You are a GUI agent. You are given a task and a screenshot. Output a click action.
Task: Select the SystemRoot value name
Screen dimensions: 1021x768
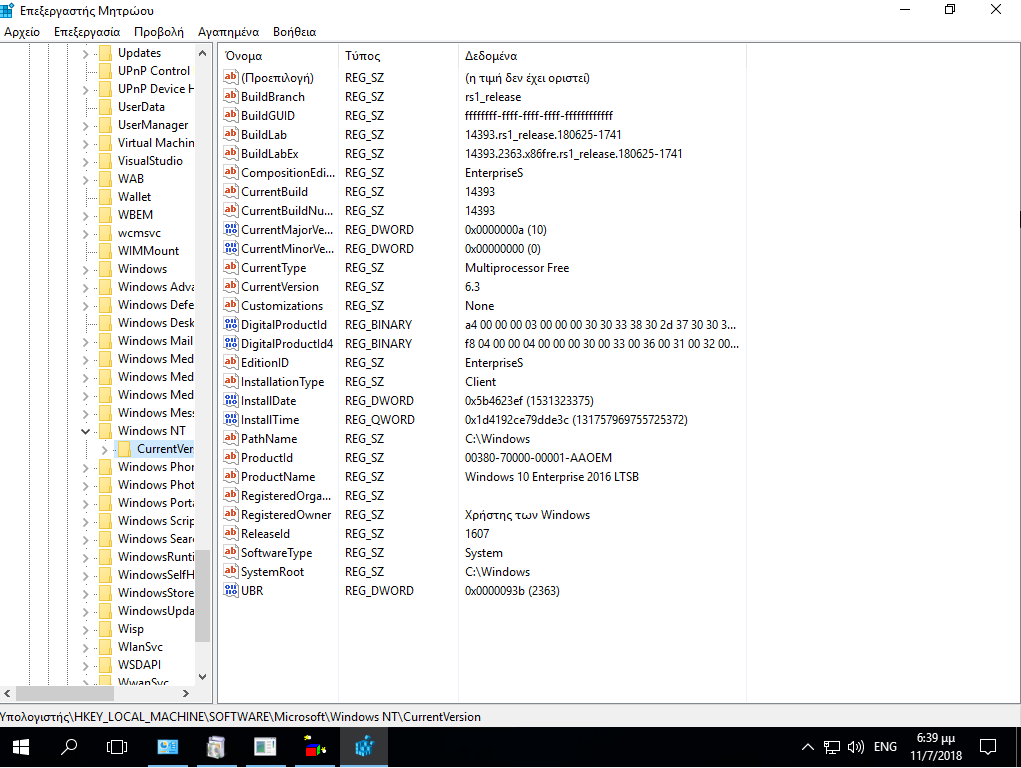272,571
